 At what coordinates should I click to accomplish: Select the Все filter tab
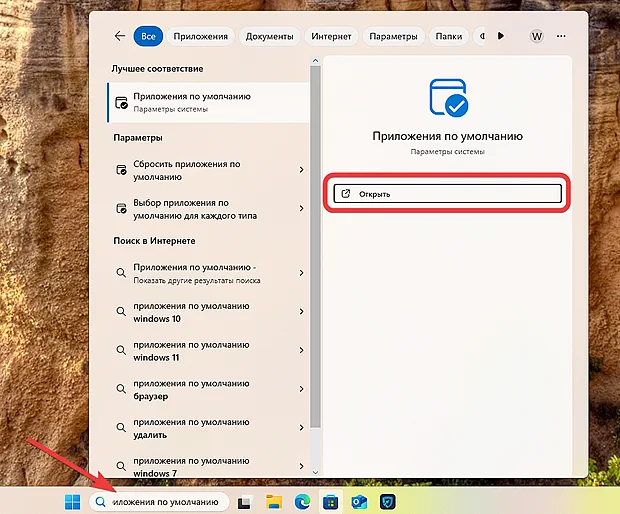click(148, 36)
